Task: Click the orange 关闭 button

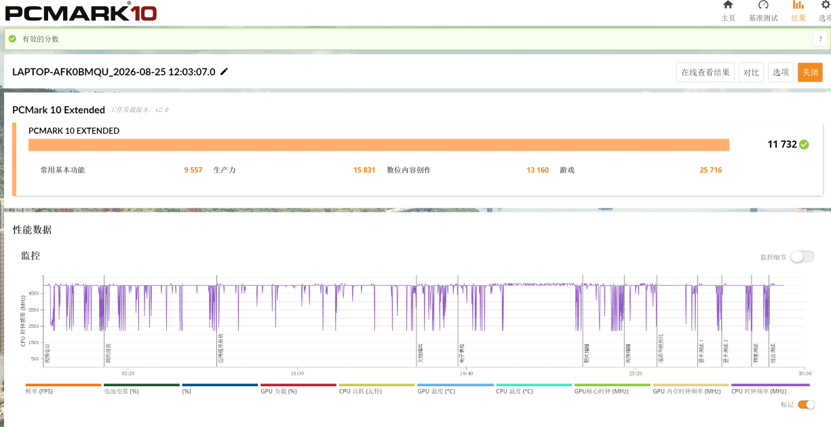Action: tap(810, 72)
